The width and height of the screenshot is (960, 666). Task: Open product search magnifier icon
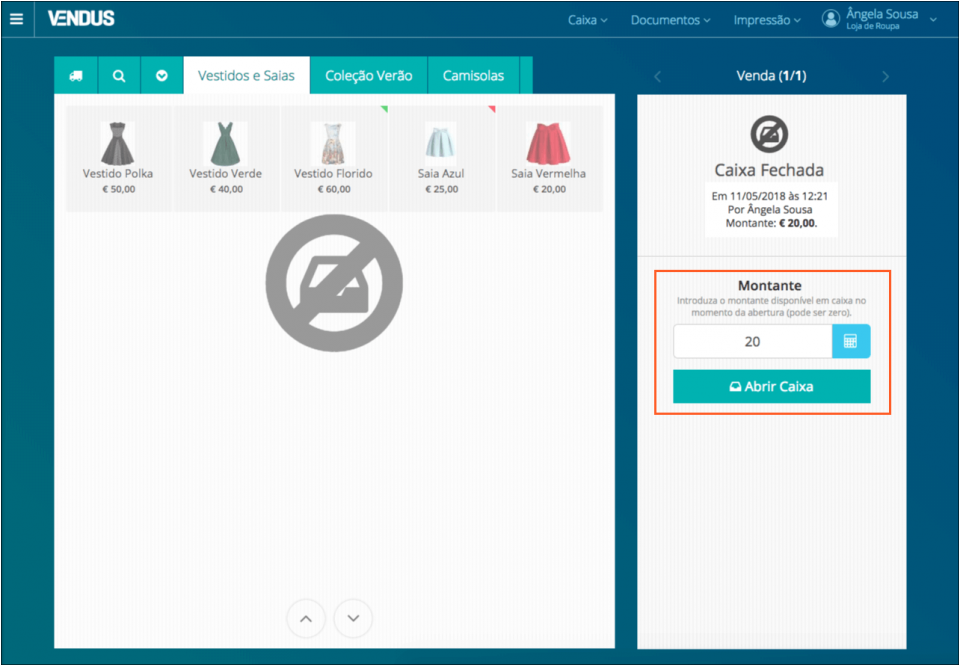119,76
